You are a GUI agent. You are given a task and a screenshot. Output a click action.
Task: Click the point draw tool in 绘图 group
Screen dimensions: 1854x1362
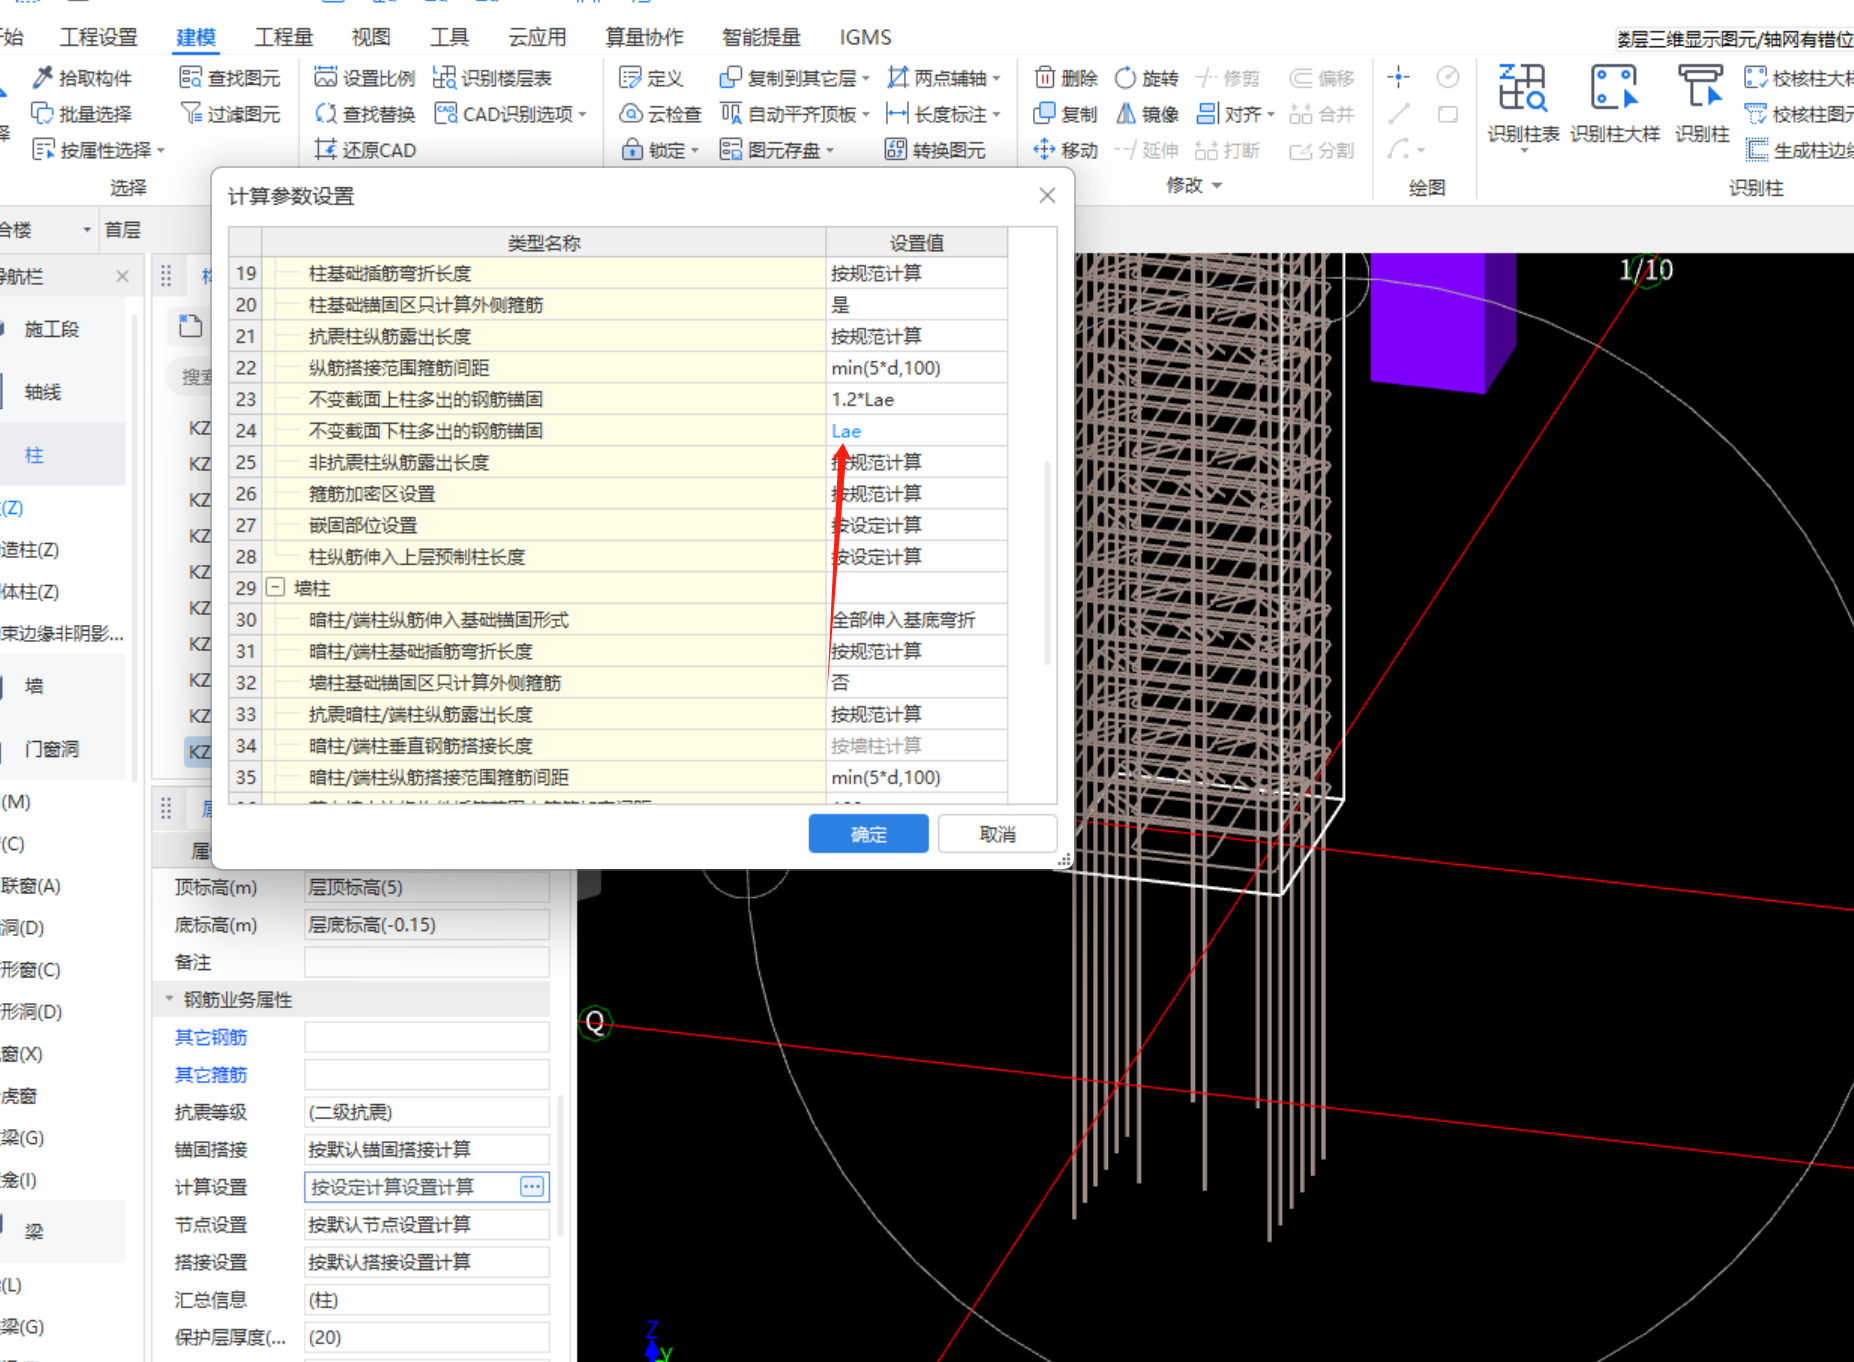click(x=1399, y=77)
